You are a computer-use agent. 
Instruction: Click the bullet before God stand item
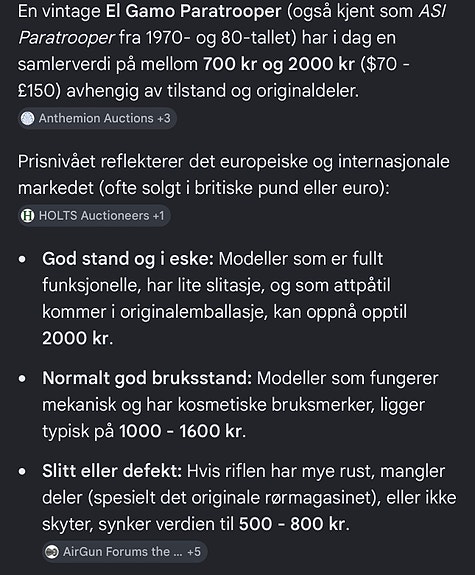(x=22, y=259)
